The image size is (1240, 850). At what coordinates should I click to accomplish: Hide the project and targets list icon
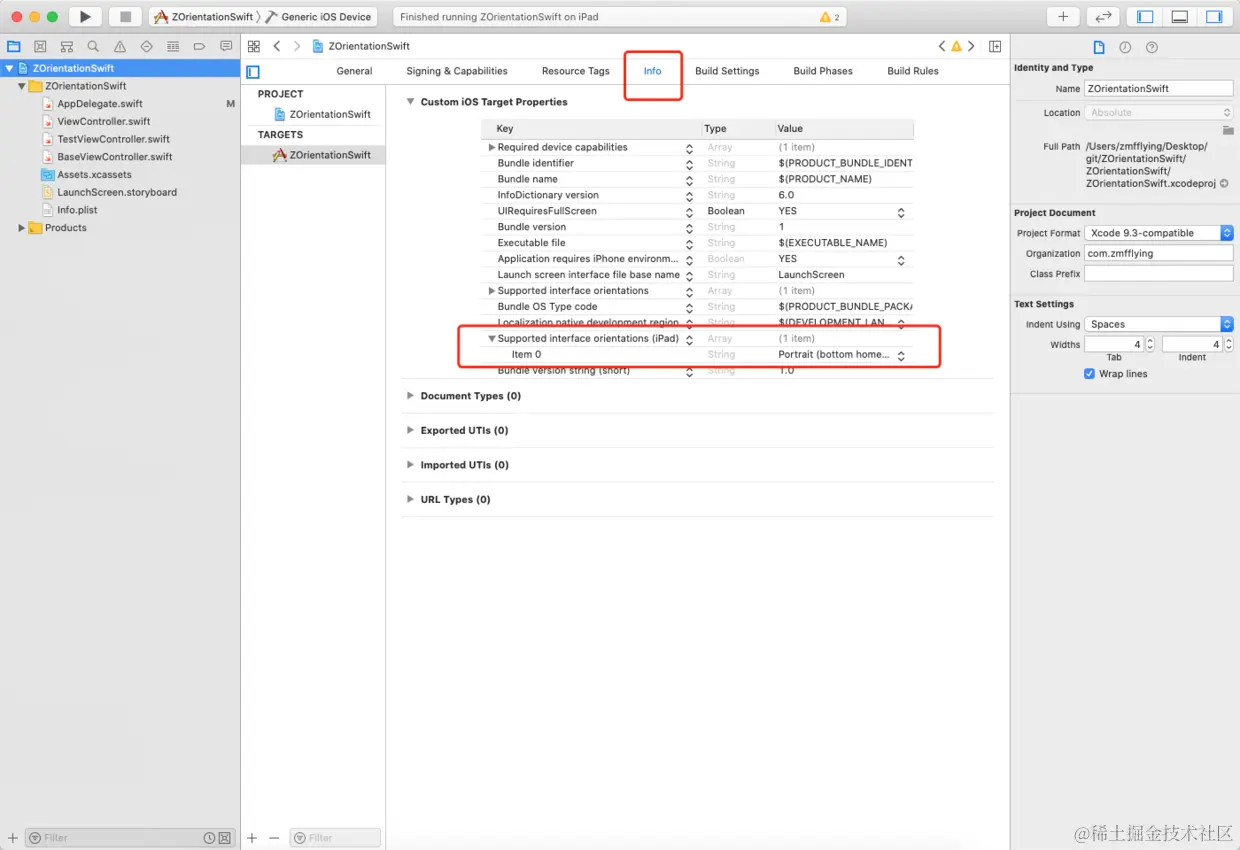click(x=253, y=72)
